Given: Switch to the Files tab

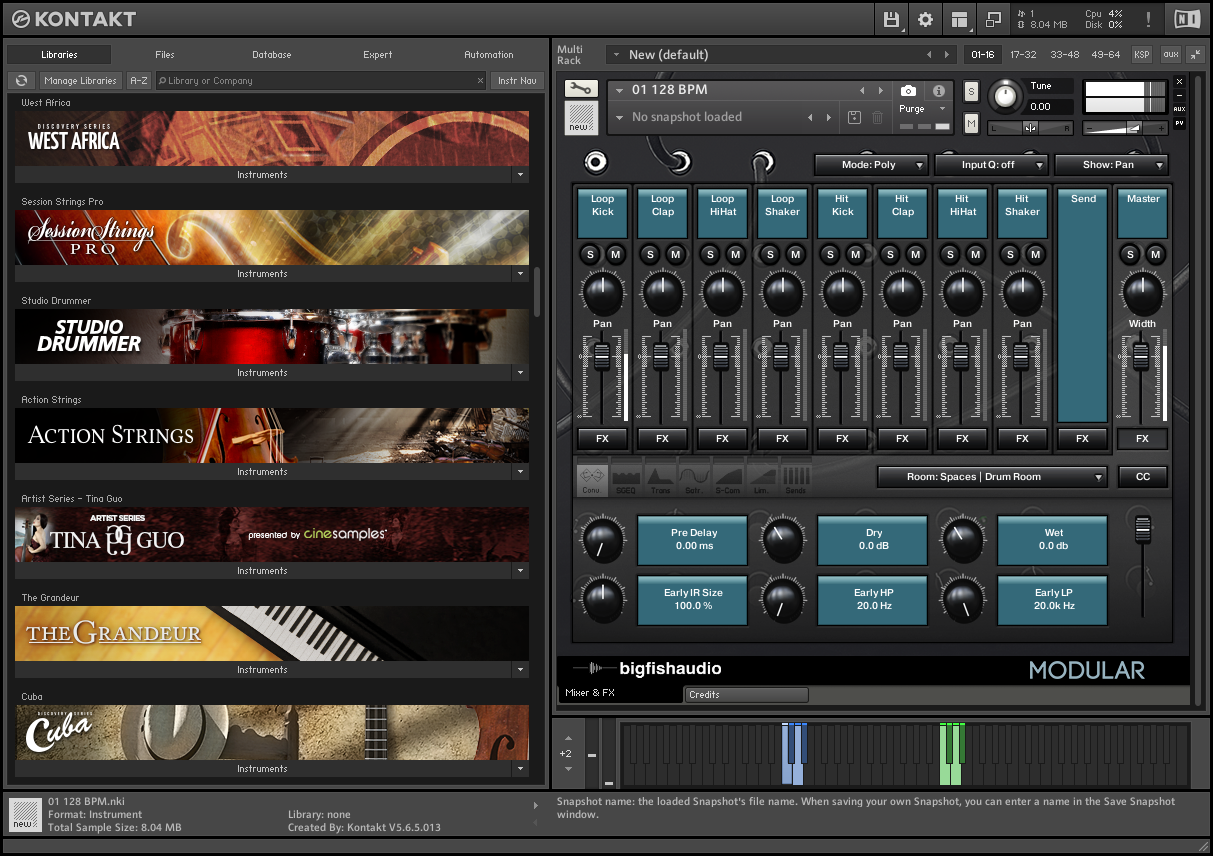Looking at the screenshot, I should pyautogui.click(x=165, y=55).
